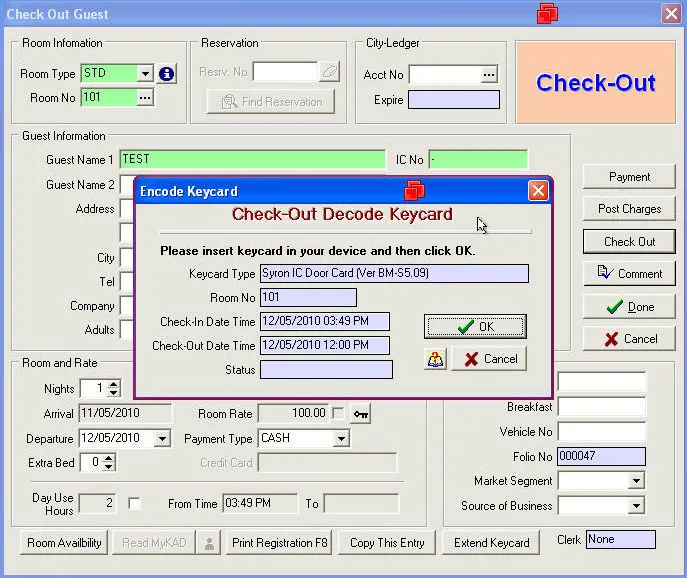Click Extend Keycard button
Image resolution: width=687 pixels, height=578 pixels.
(491, 543)
